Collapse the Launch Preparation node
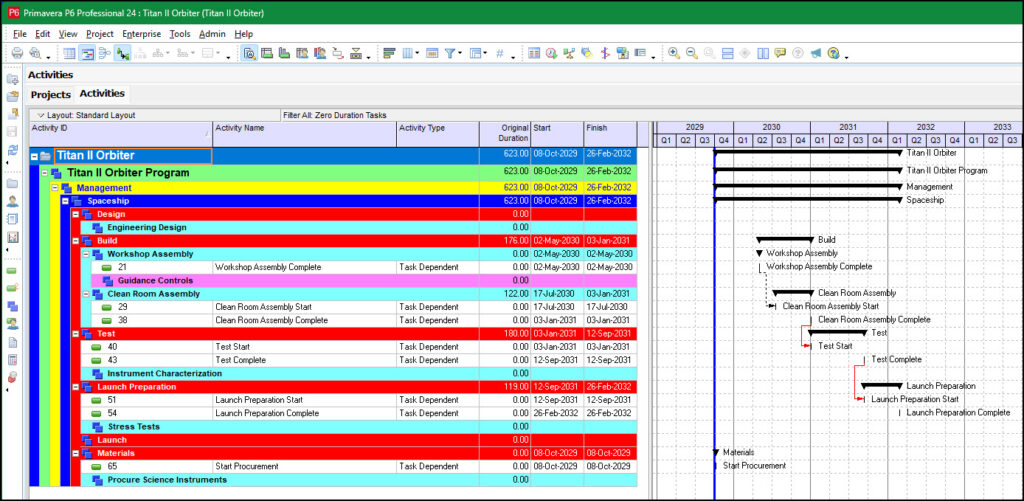 (x=76, y=387)
